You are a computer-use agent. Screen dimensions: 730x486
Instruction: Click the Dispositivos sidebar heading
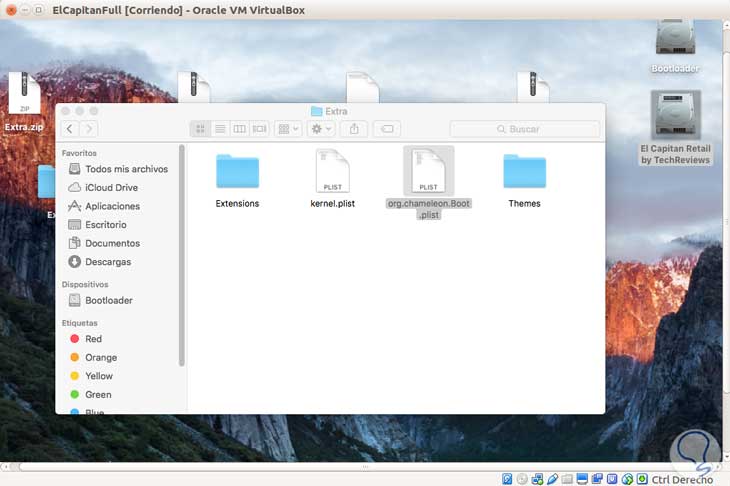coord(85,284)
